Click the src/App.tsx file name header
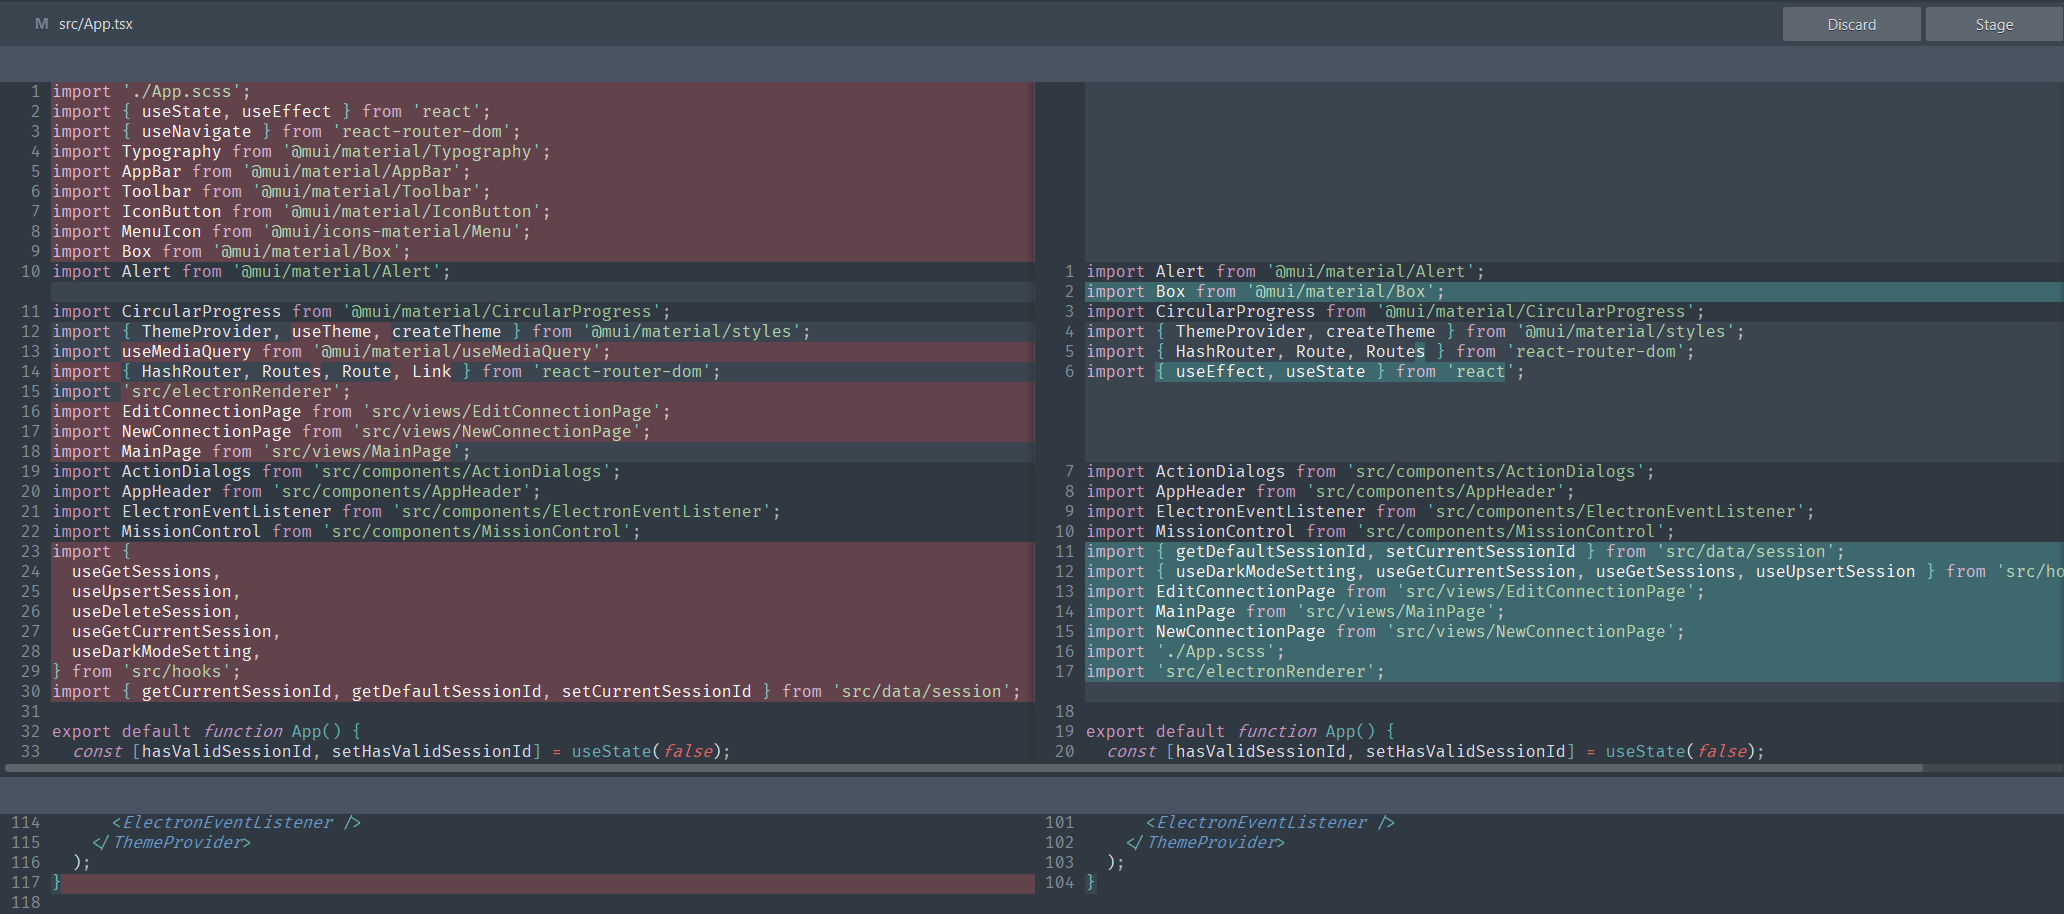Image resolution: width=2064 pixels, height=914 pixels. 96,24
